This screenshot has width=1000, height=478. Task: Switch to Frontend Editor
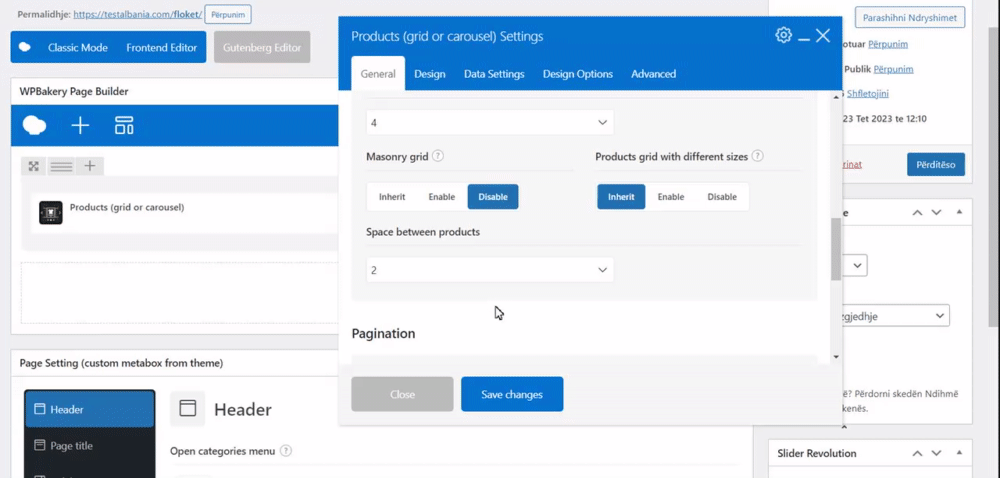pyautogui.click(x=160, y=47)
